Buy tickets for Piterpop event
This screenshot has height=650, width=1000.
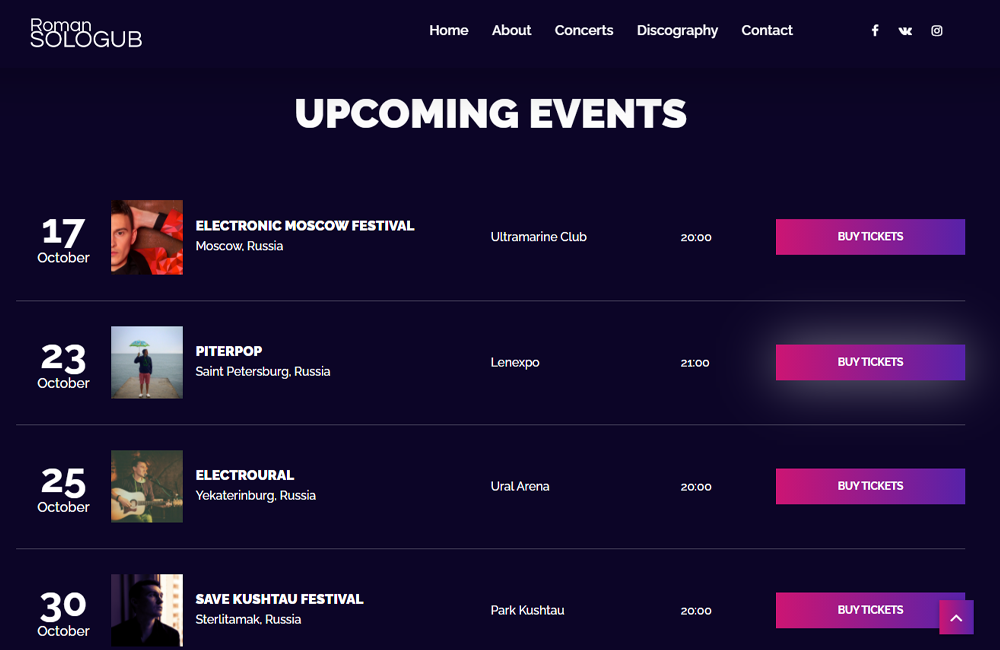(870, 362)
